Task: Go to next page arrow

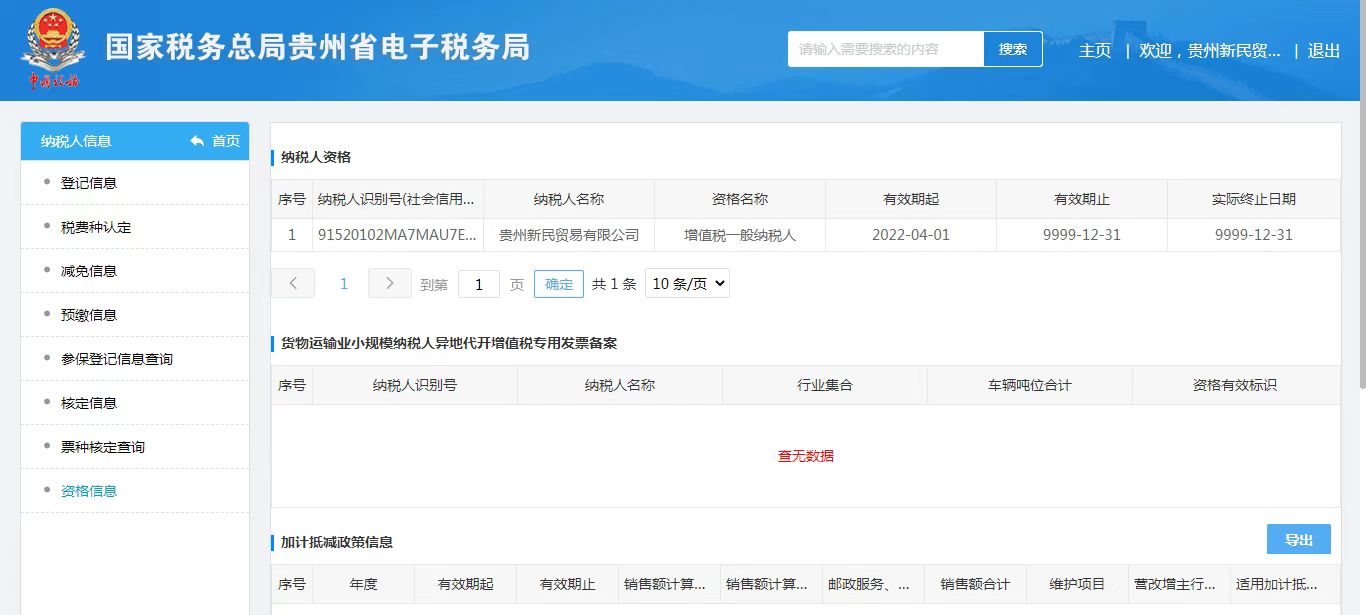Action: point(389,283)
